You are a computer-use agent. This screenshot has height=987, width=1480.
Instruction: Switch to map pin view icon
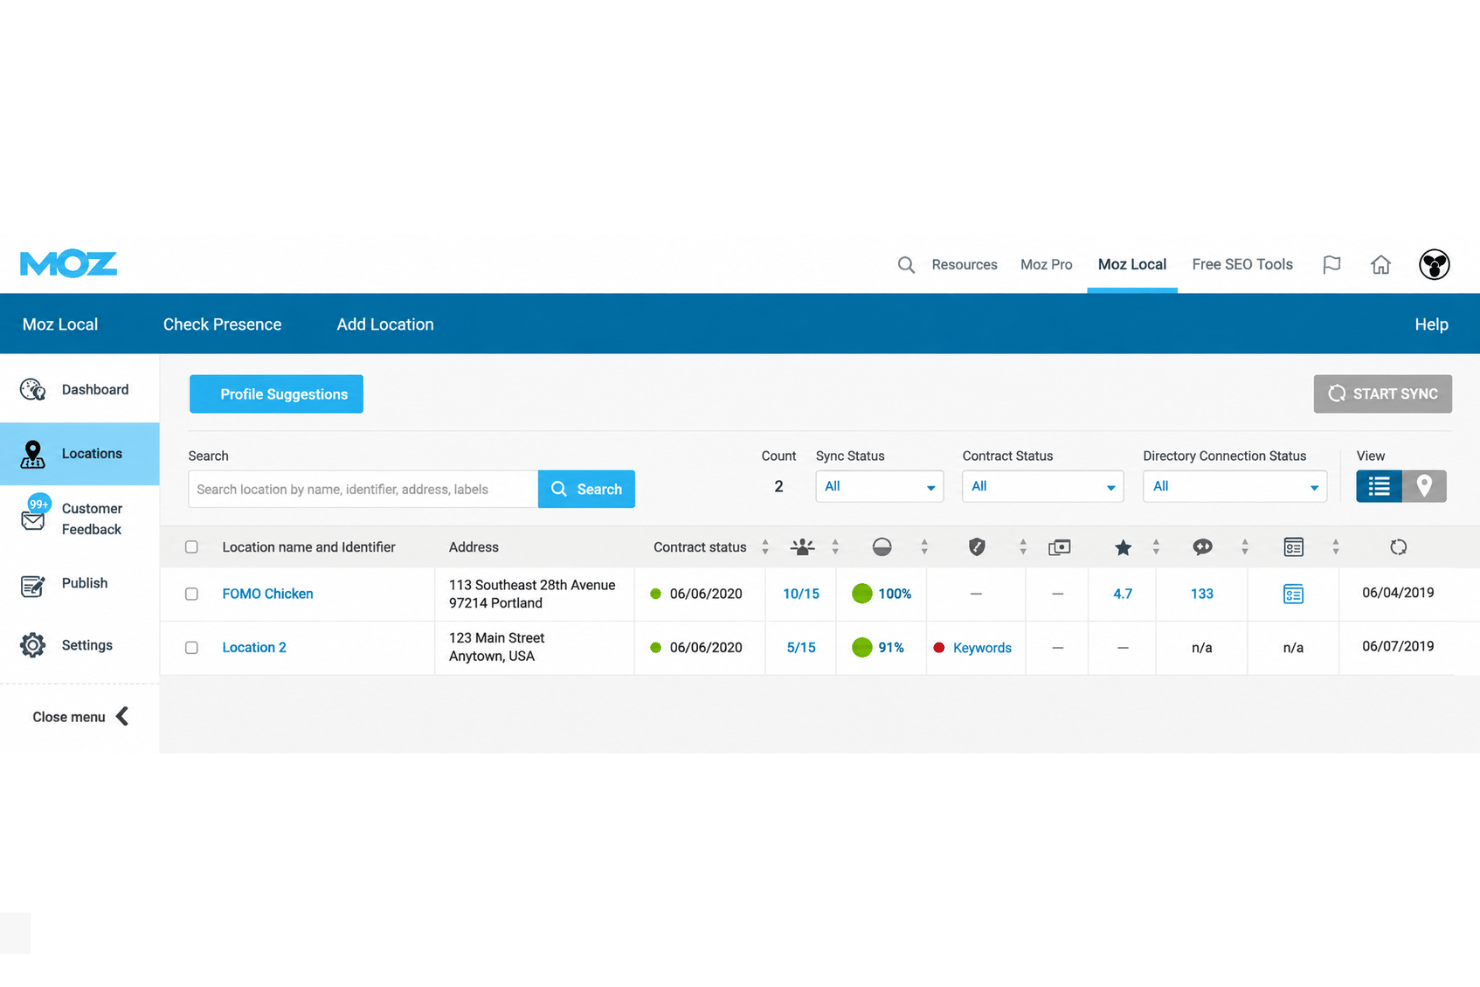1424,487
